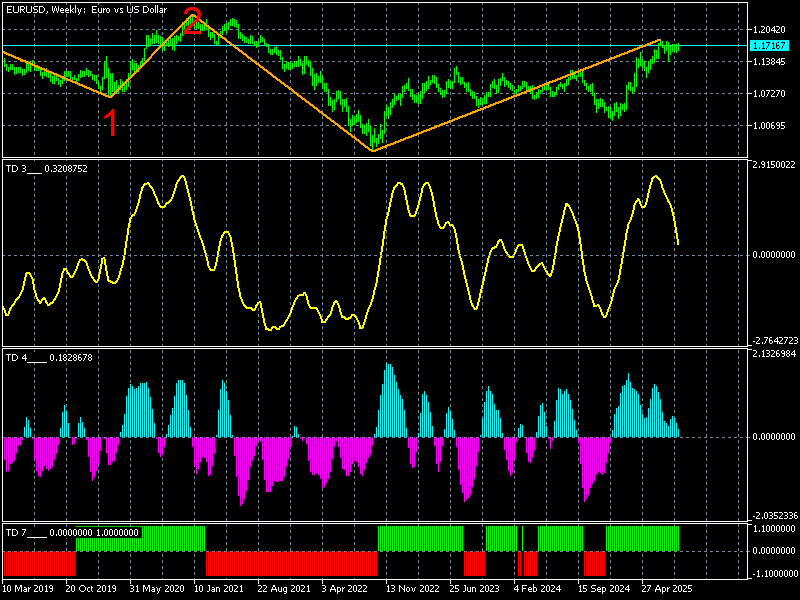Image resolution: width=800 pixels, height=600 pixels.
Task: Click the date label '31 May 2020'
Action: [157, 589]
